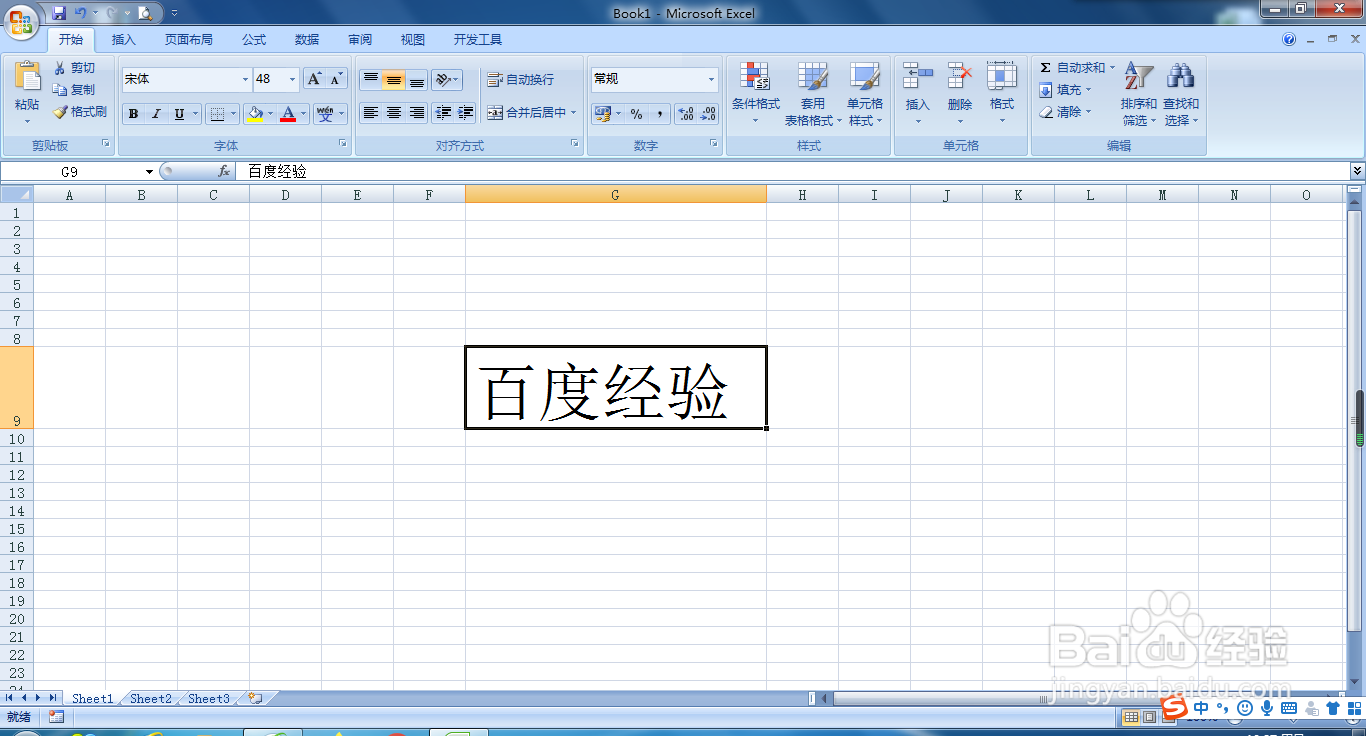The height and width of the screenshot is (736, 1366).
Task: Click the phonetic guide 文 icon
Action: click(x=325, y=114)
